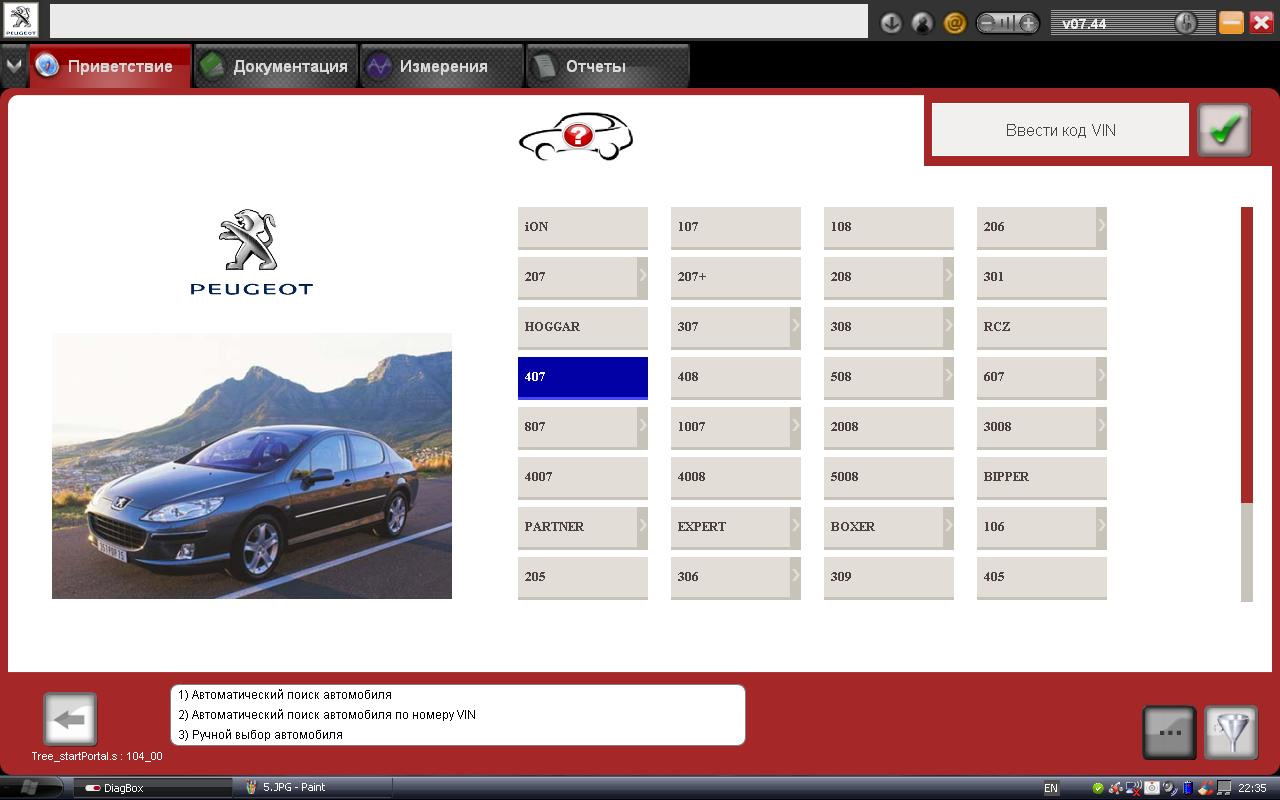Click the Windows start button in the taskbar
The image size is (1280, 800).
pos(28,788)
